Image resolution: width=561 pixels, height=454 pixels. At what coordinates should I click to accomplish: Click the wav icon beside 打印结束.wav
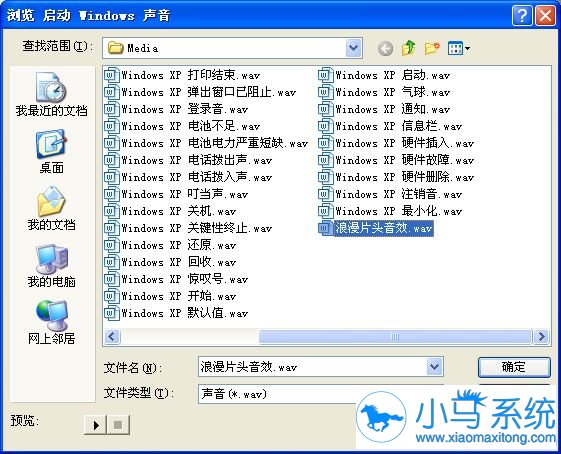coord(111,75)
